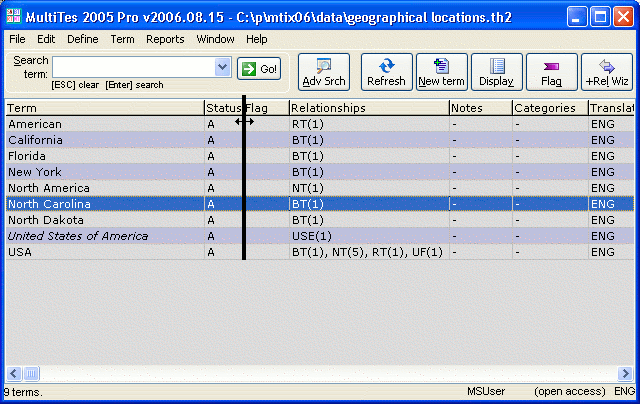Click the USE(1) relationship cell

[369, 236]
